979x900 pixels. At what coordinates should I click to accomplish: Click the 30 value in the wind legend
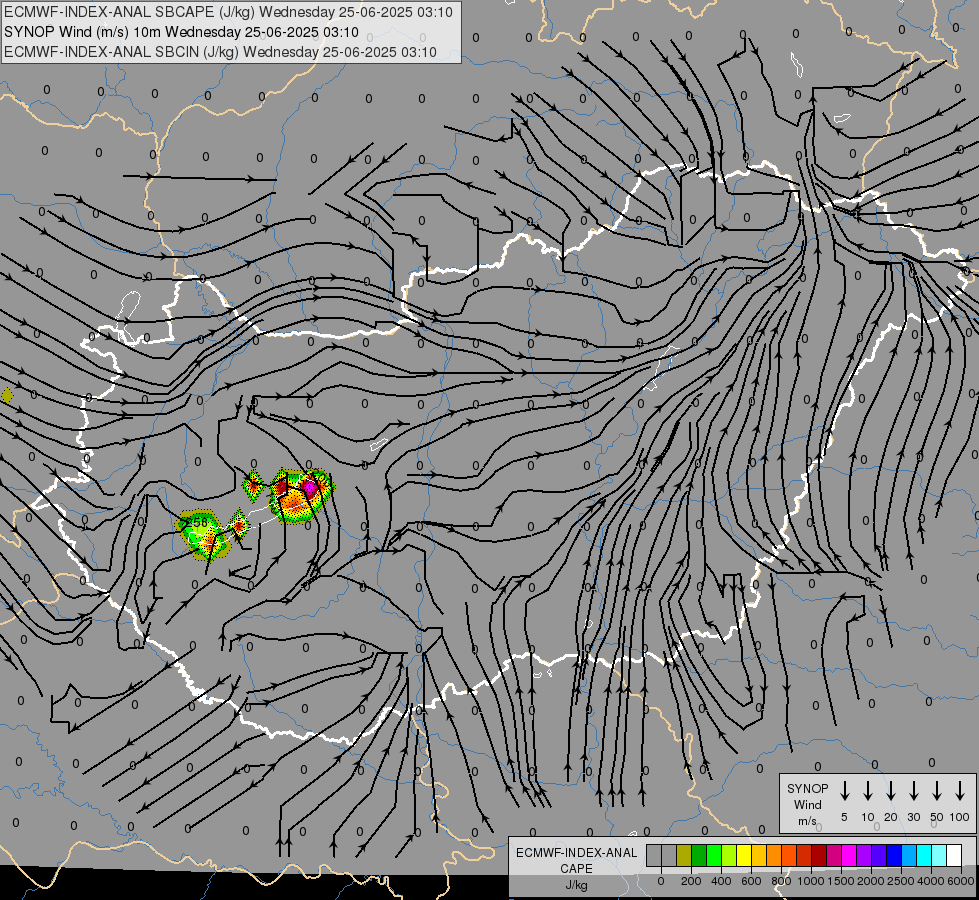(913, 817)
